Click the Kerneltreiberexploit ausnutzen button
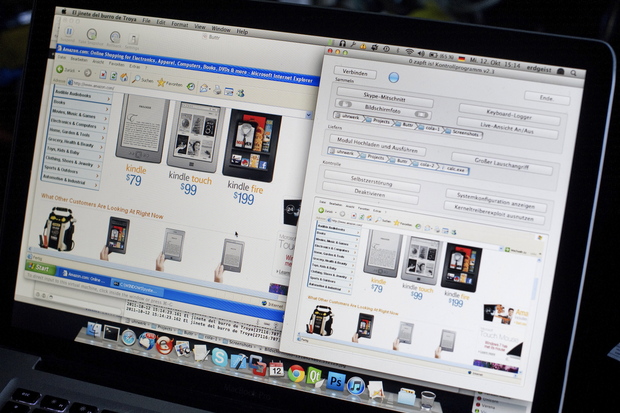Image resolution: width=620 pixels, height=413 pixels. [494, 213]
